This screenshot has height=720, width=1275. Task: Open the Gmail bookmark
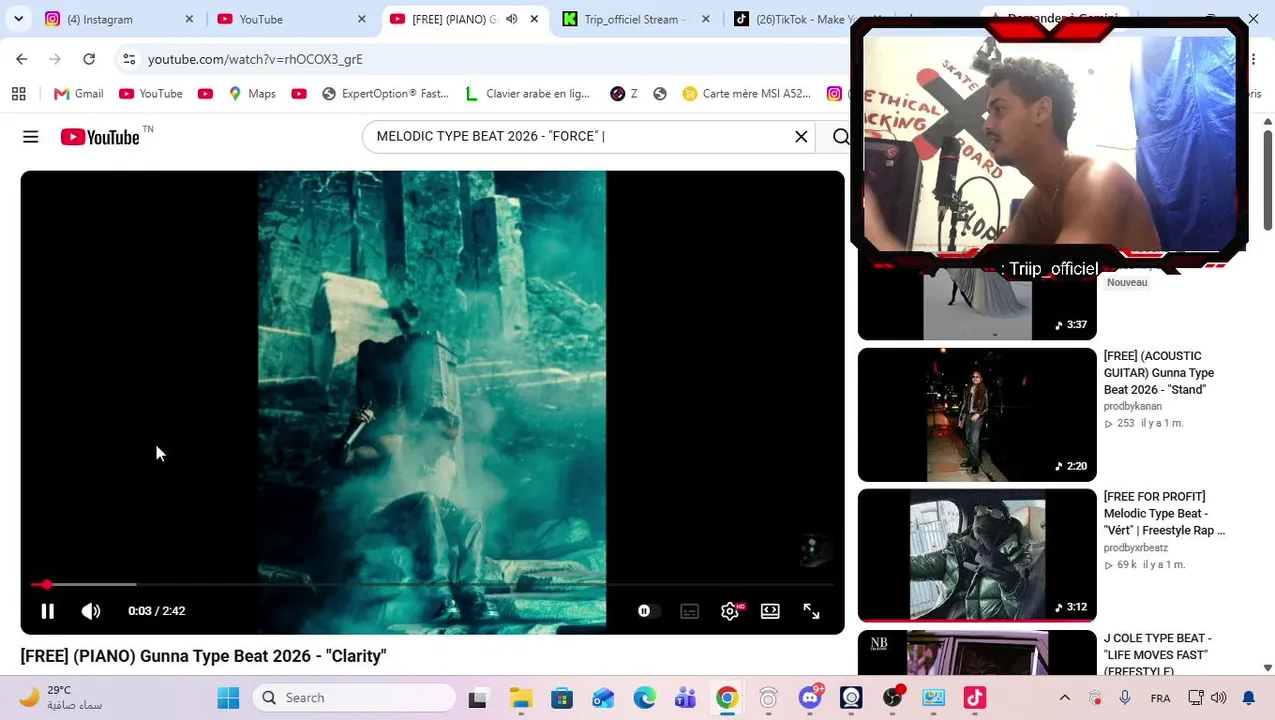tap(78, 93)
